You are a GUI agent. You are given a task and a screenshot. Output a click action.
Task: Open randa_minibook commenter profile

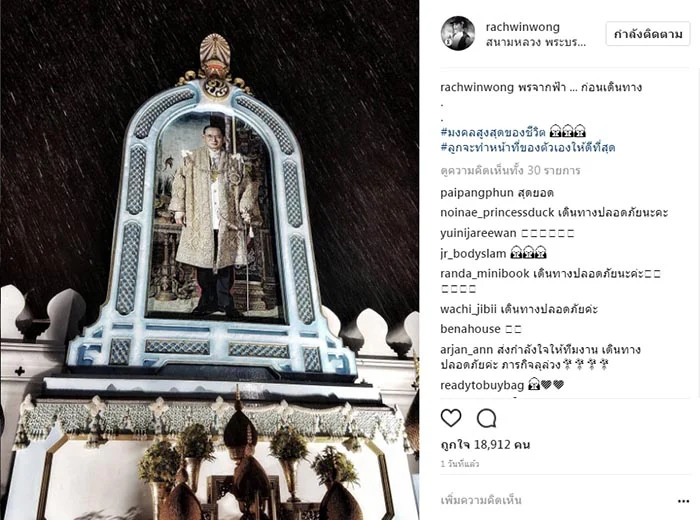click(x=485, y=273)
